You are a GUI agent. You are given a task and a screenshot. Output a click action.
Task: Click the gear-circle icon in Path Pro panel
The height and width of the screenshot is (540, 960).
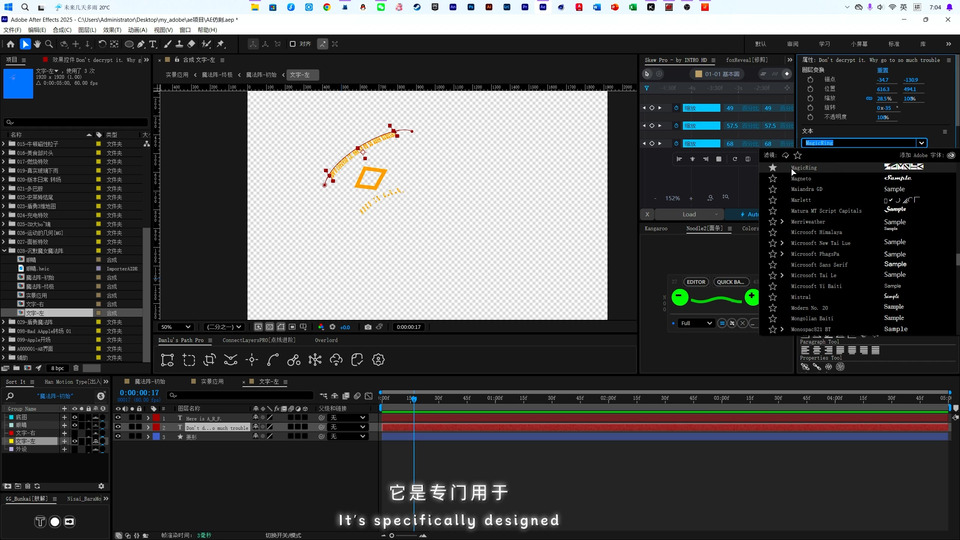(378, 360)
